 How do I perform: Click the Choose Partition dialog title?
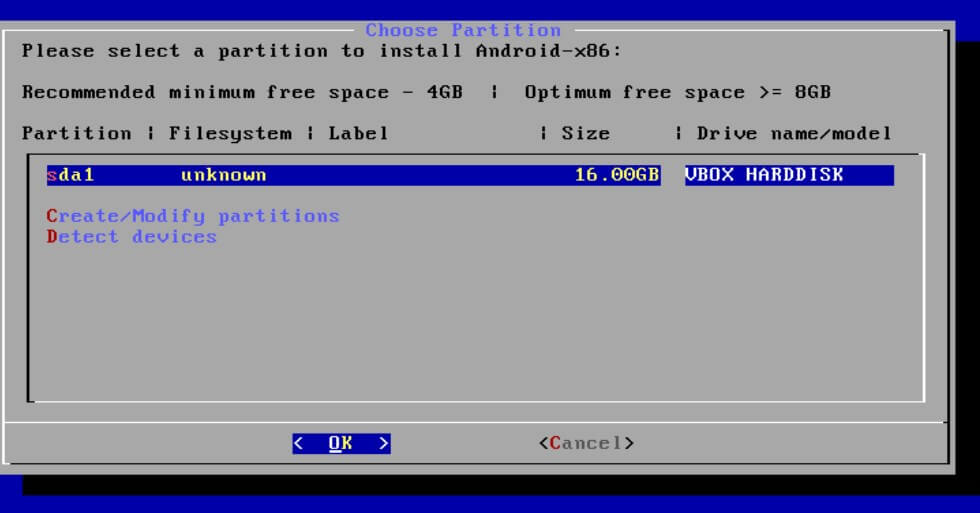pyautogui.click(x=463, y=30)
